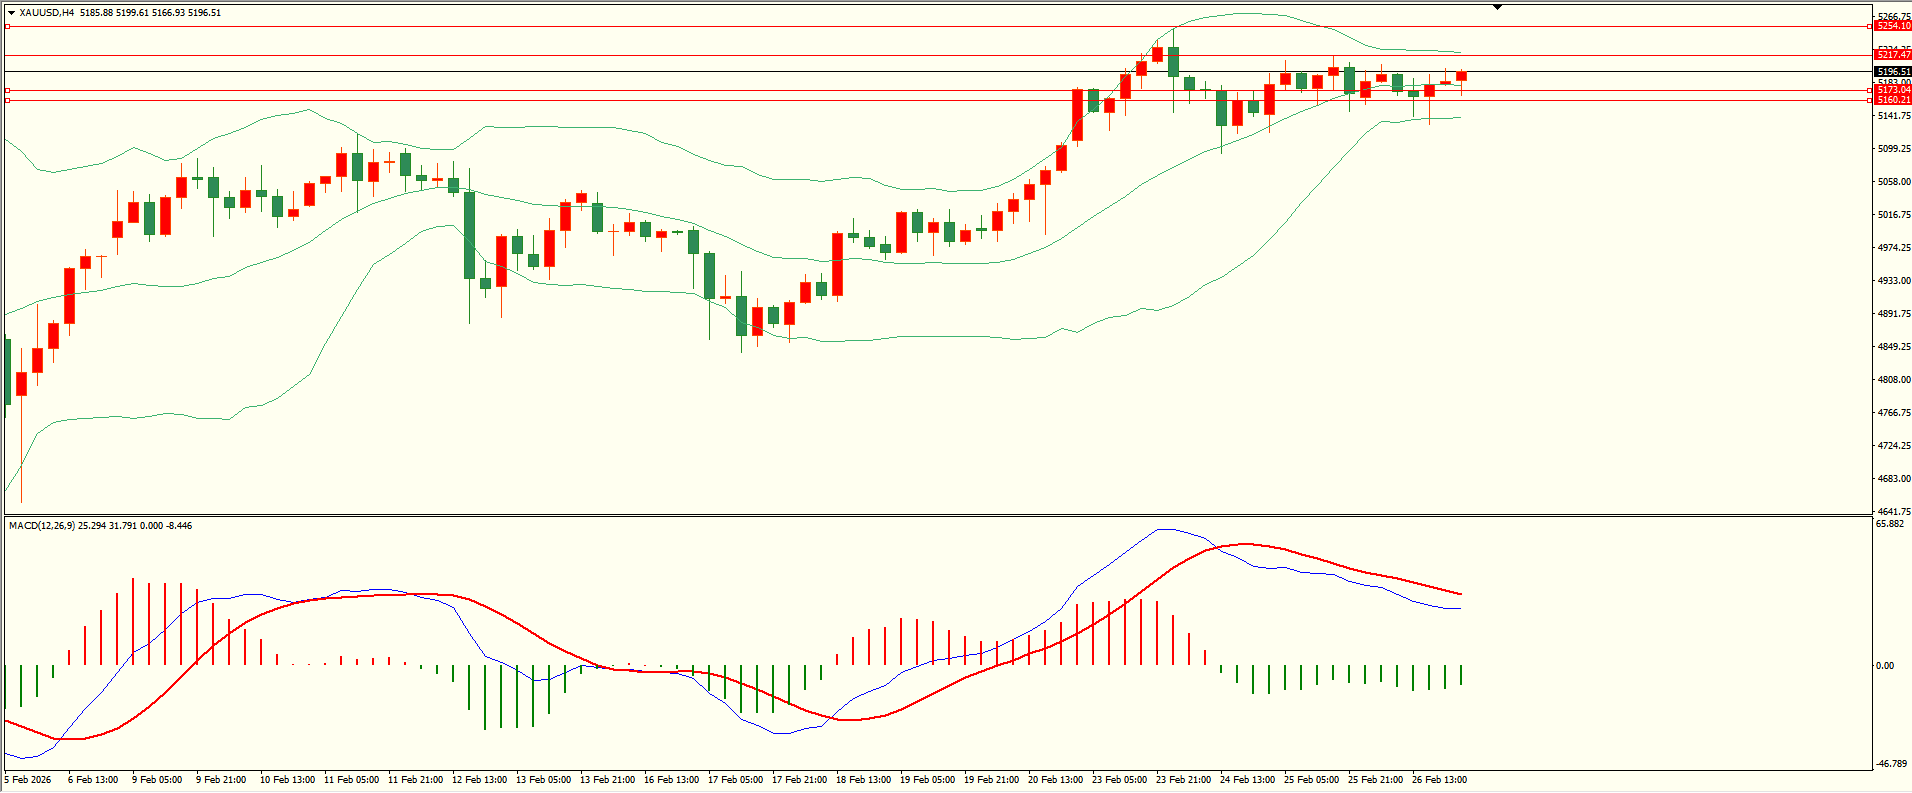Open the dropdown arrow beside XAUUSD,H4
This screenshot has height=793, width=1912.
(11, 13)
